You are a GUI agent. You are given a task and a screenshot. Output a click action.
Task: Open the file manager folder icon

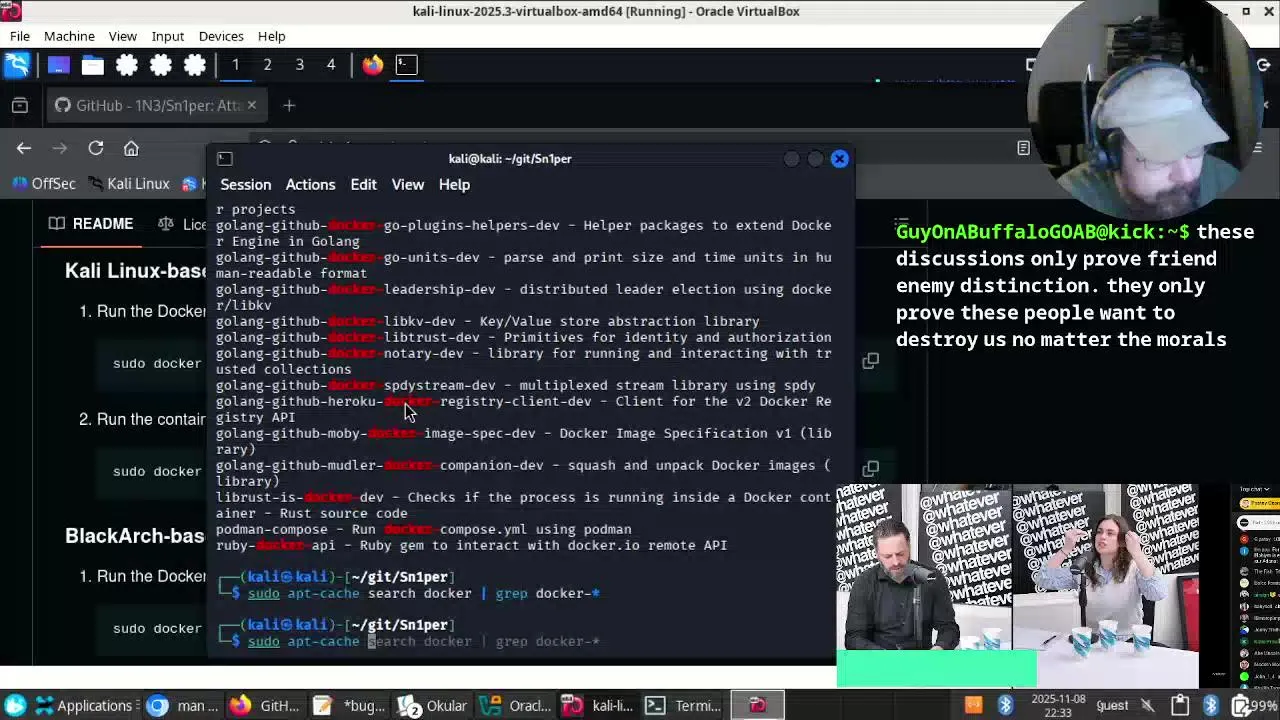tap(92, 65)
